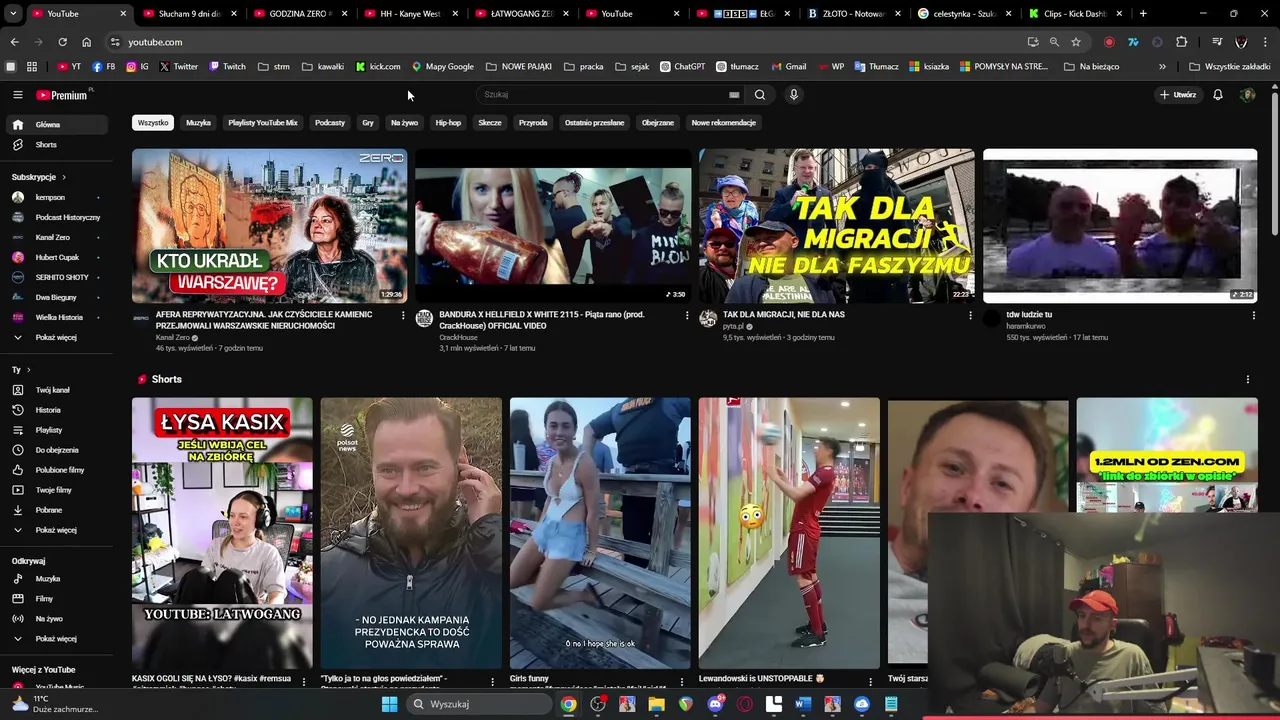The image size is (1280, 720).
Task: Open KTO UKRADŁ WARSZAWĘ video thumbnail
Action: pos(269,226)
